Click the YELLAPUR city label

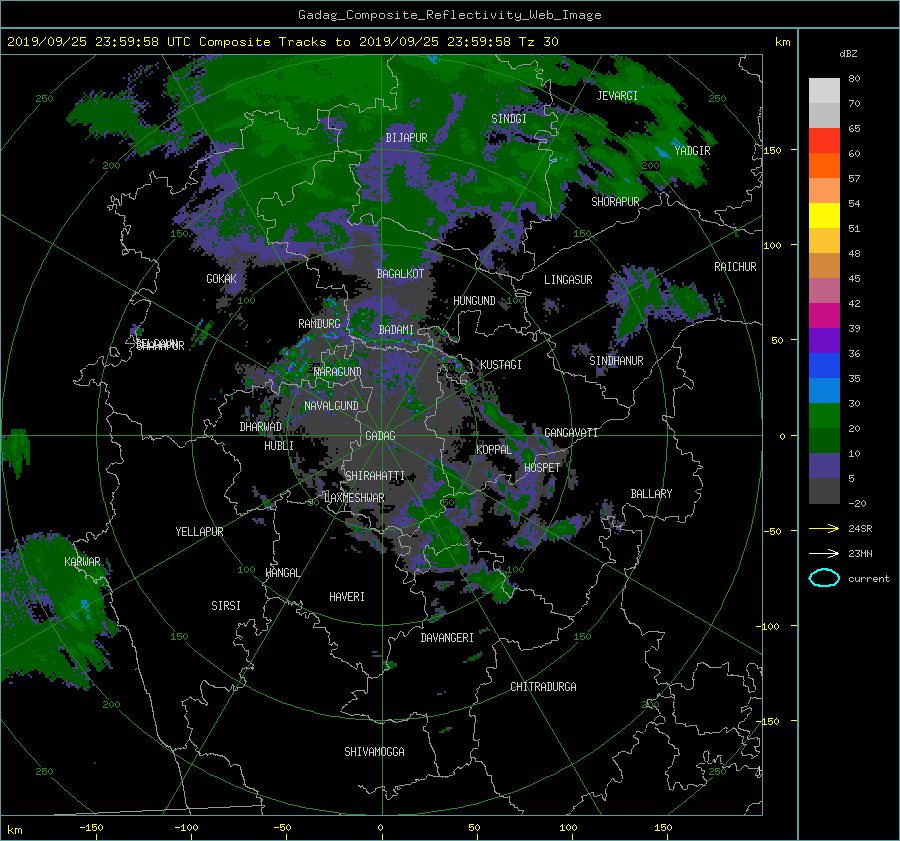pos(199,532)
